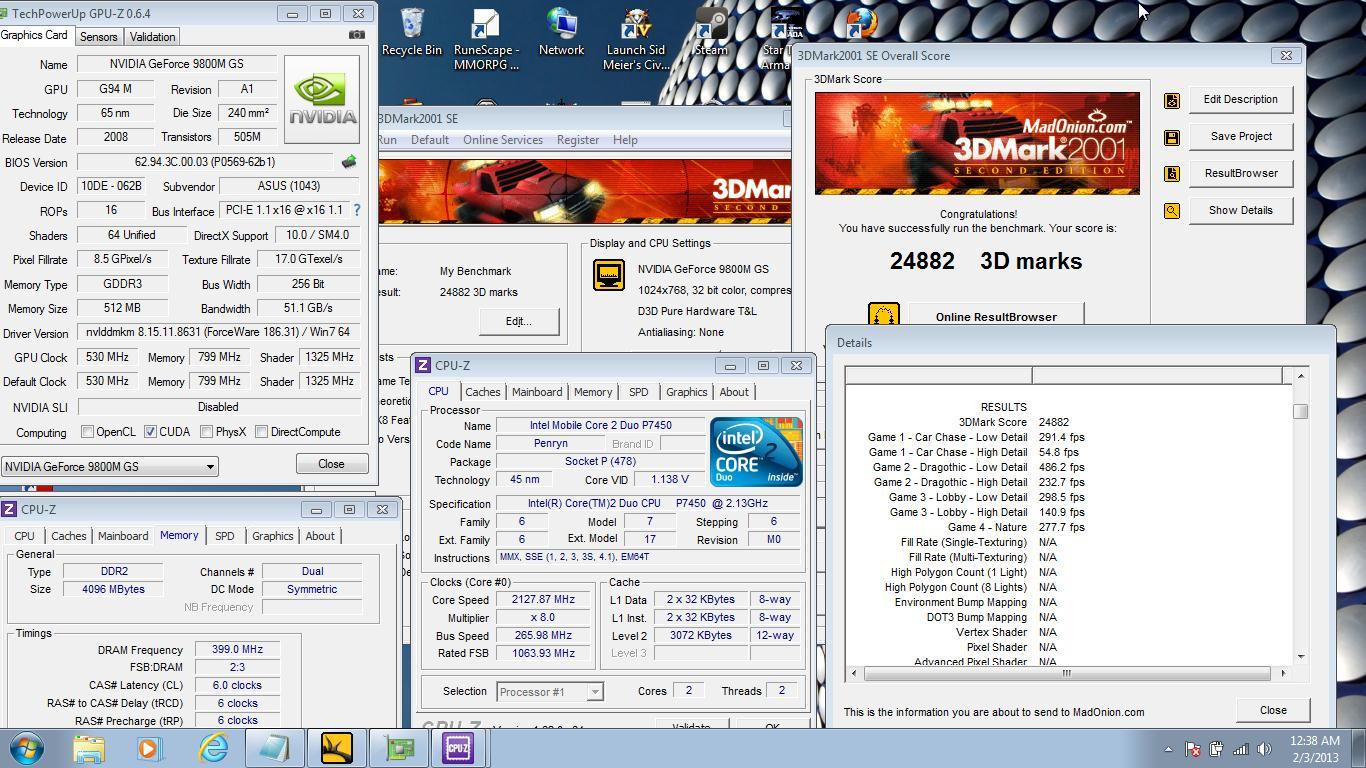Toggle the DirectCompute checkbox in GPU-Z

[261, 432]
